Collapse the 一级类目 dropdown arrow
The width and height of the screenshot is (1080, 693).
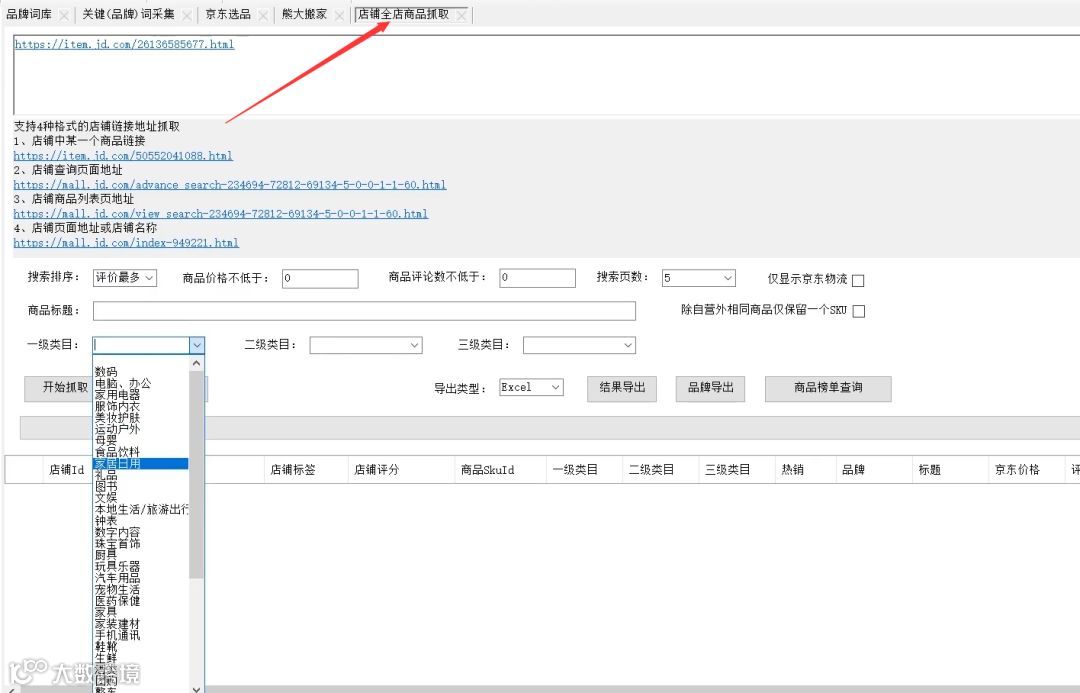[197, 345]
